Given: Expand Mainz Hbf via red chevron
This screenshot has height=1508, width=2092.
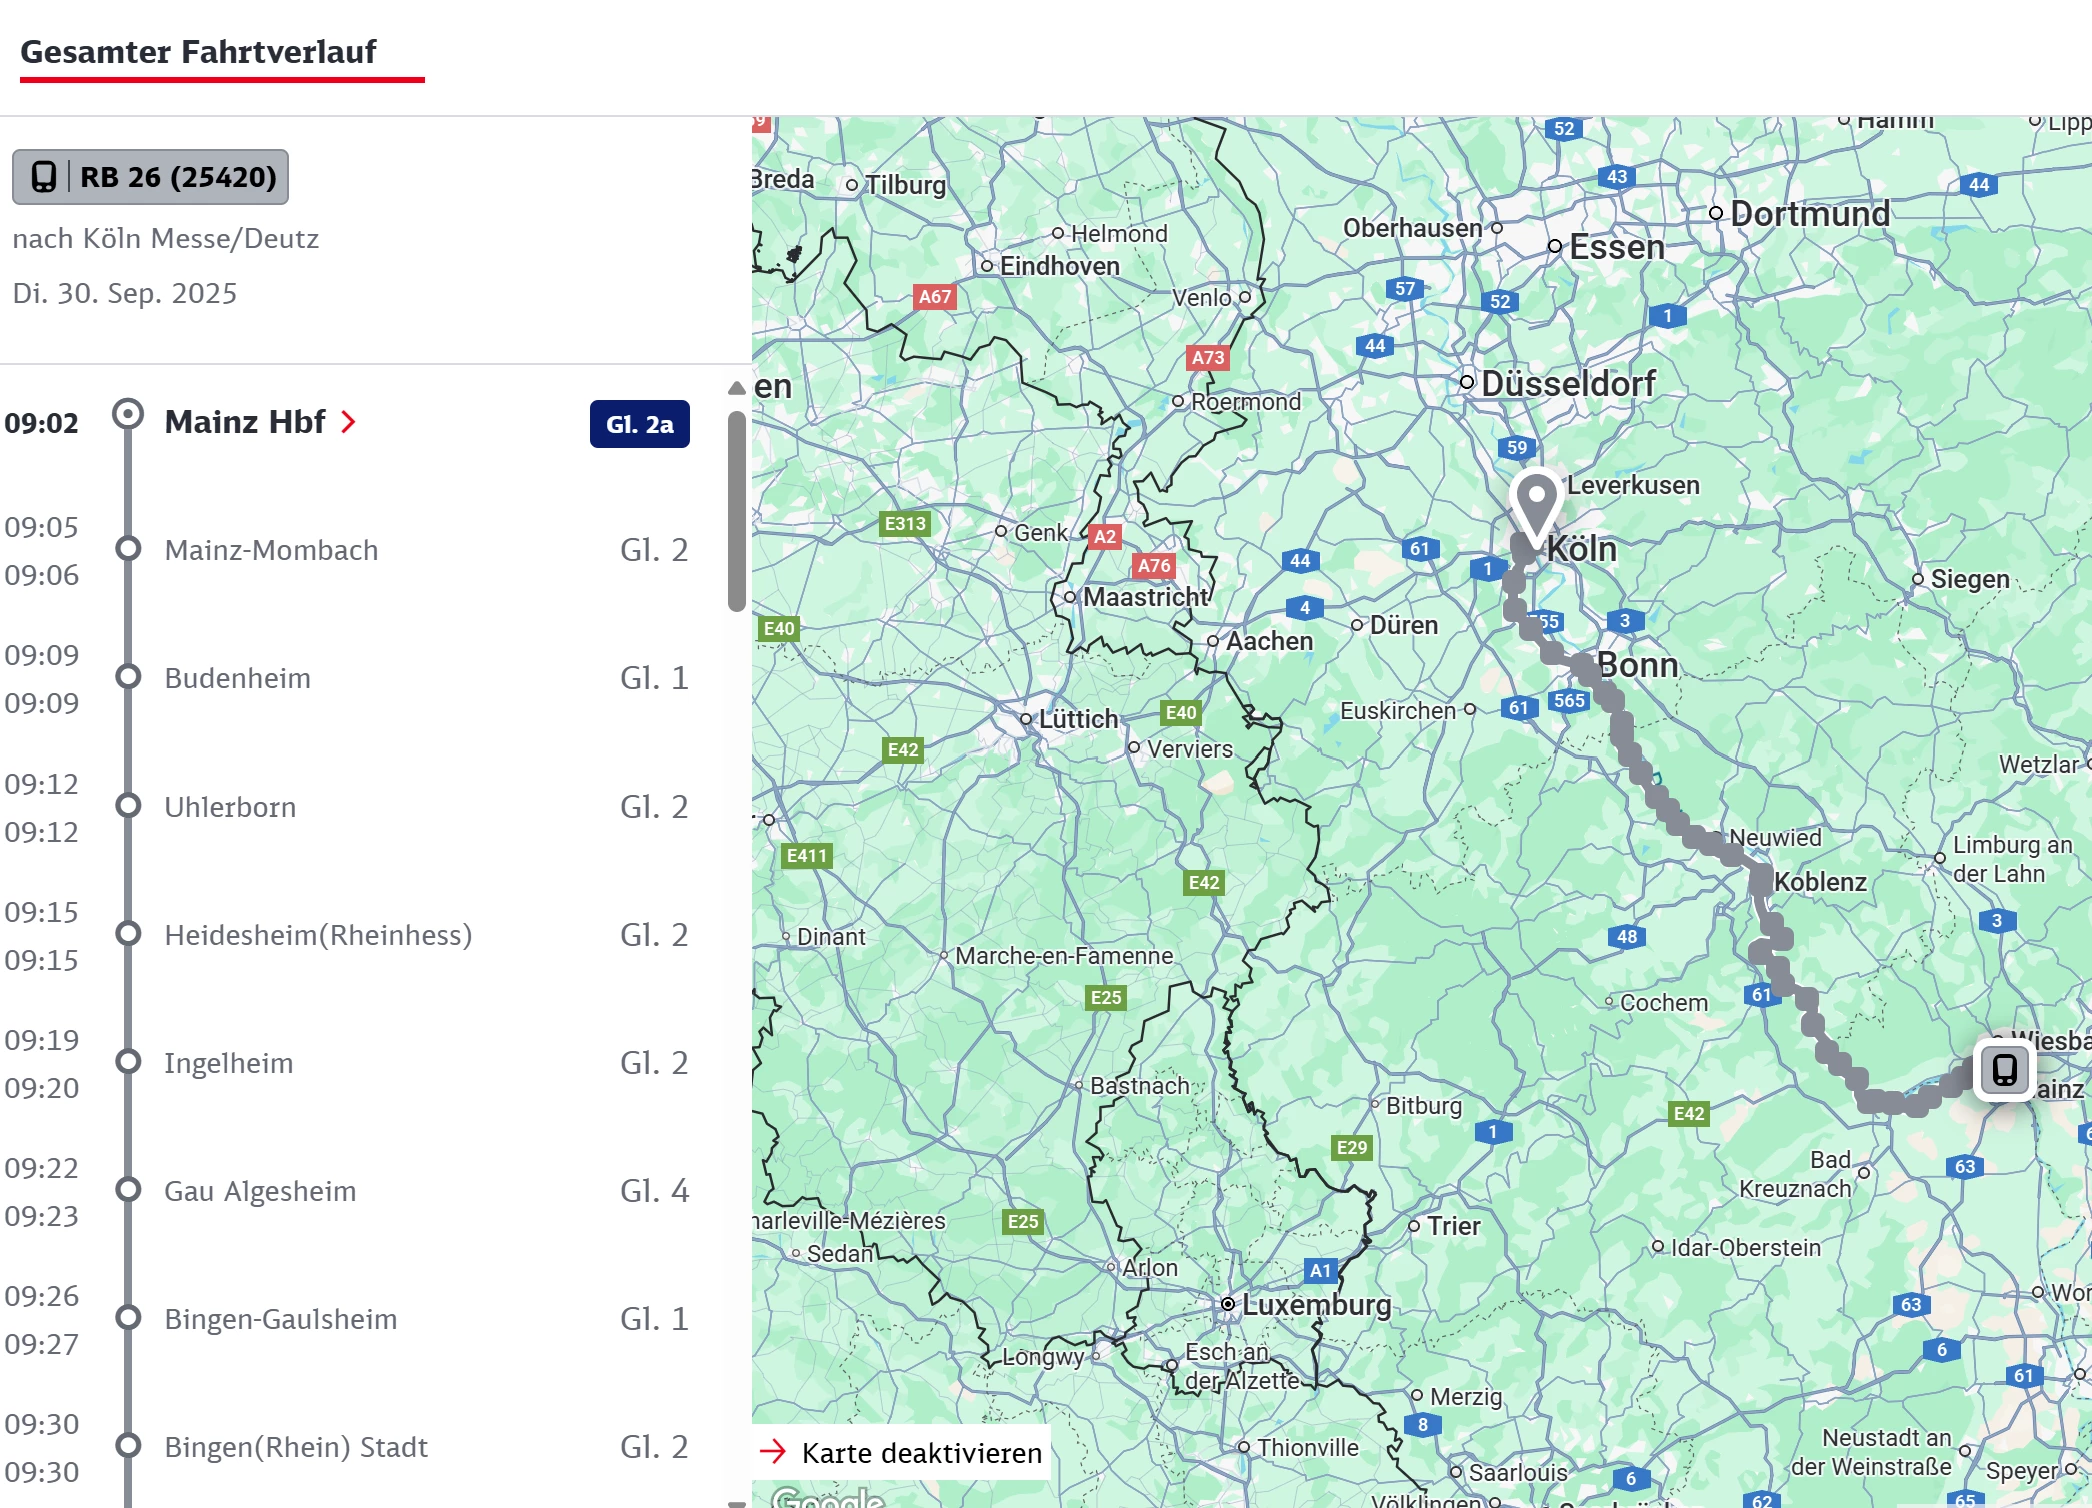Looking at the screenshot, I should tap(348, 422).
